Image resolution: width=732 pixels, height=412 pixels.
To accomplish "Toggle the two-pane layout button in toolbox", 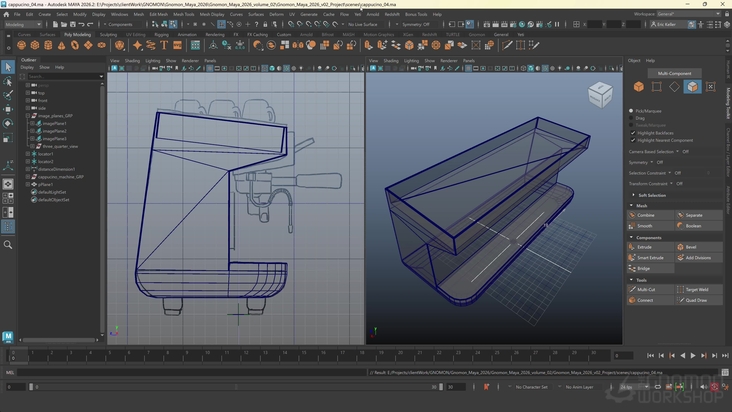I will [8, 213].
